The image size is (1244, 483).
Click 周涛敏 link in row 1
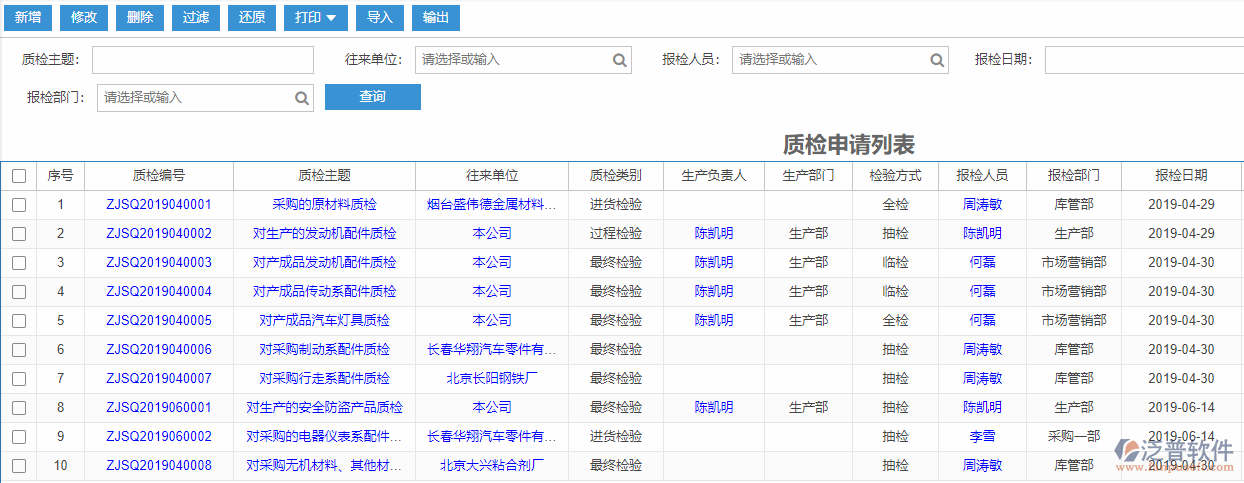(982, 205)
